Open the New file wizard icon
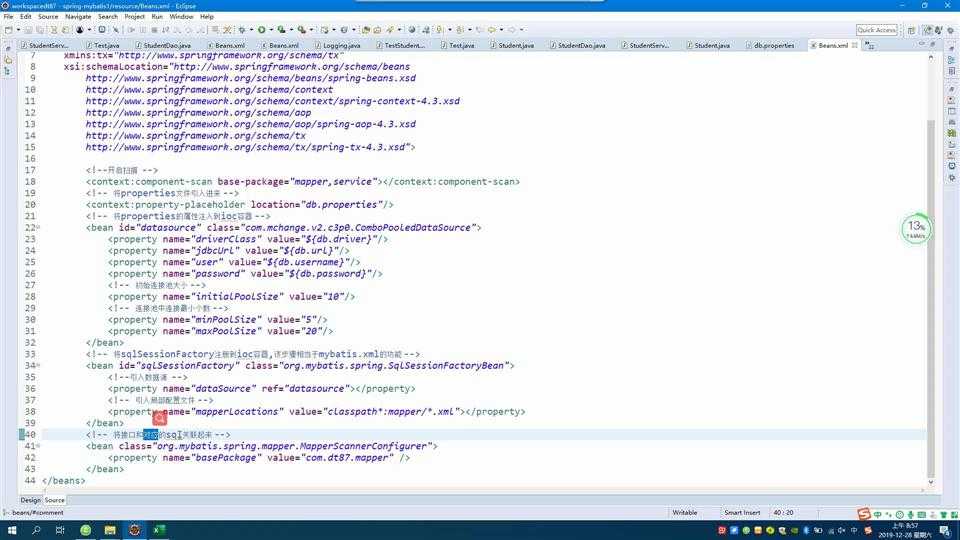 pos(9,29)
